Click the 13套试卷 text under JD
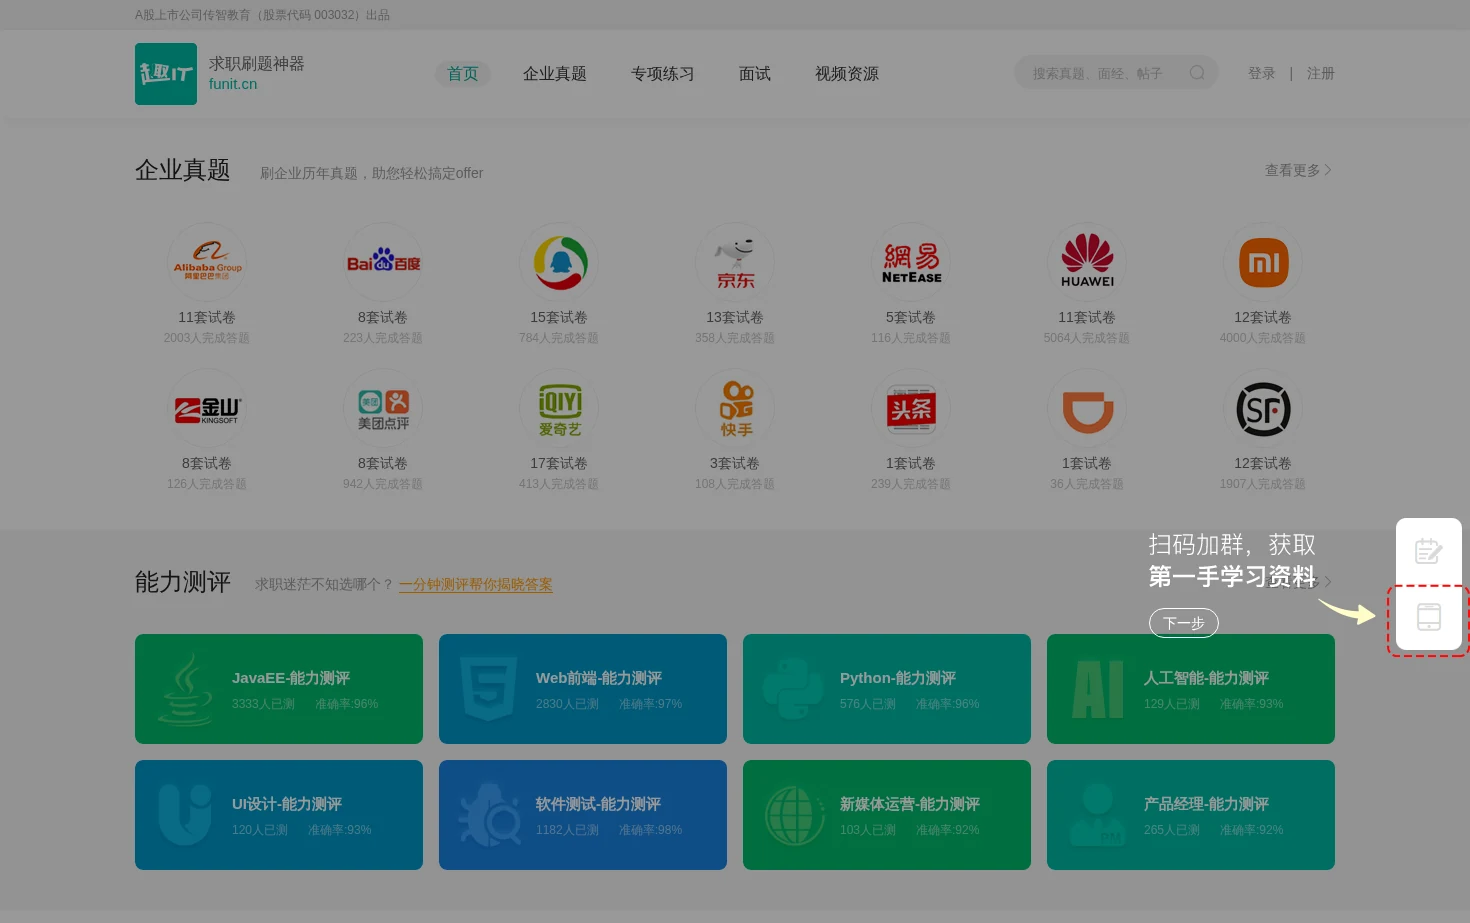1470x923 pixels. (x=735, y=317)
